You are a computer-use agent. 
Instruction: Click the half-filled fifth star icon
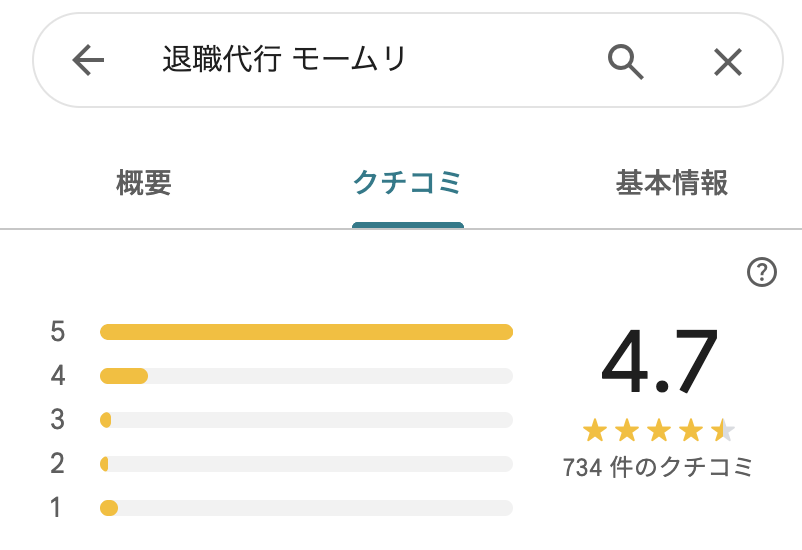(722, 430)
